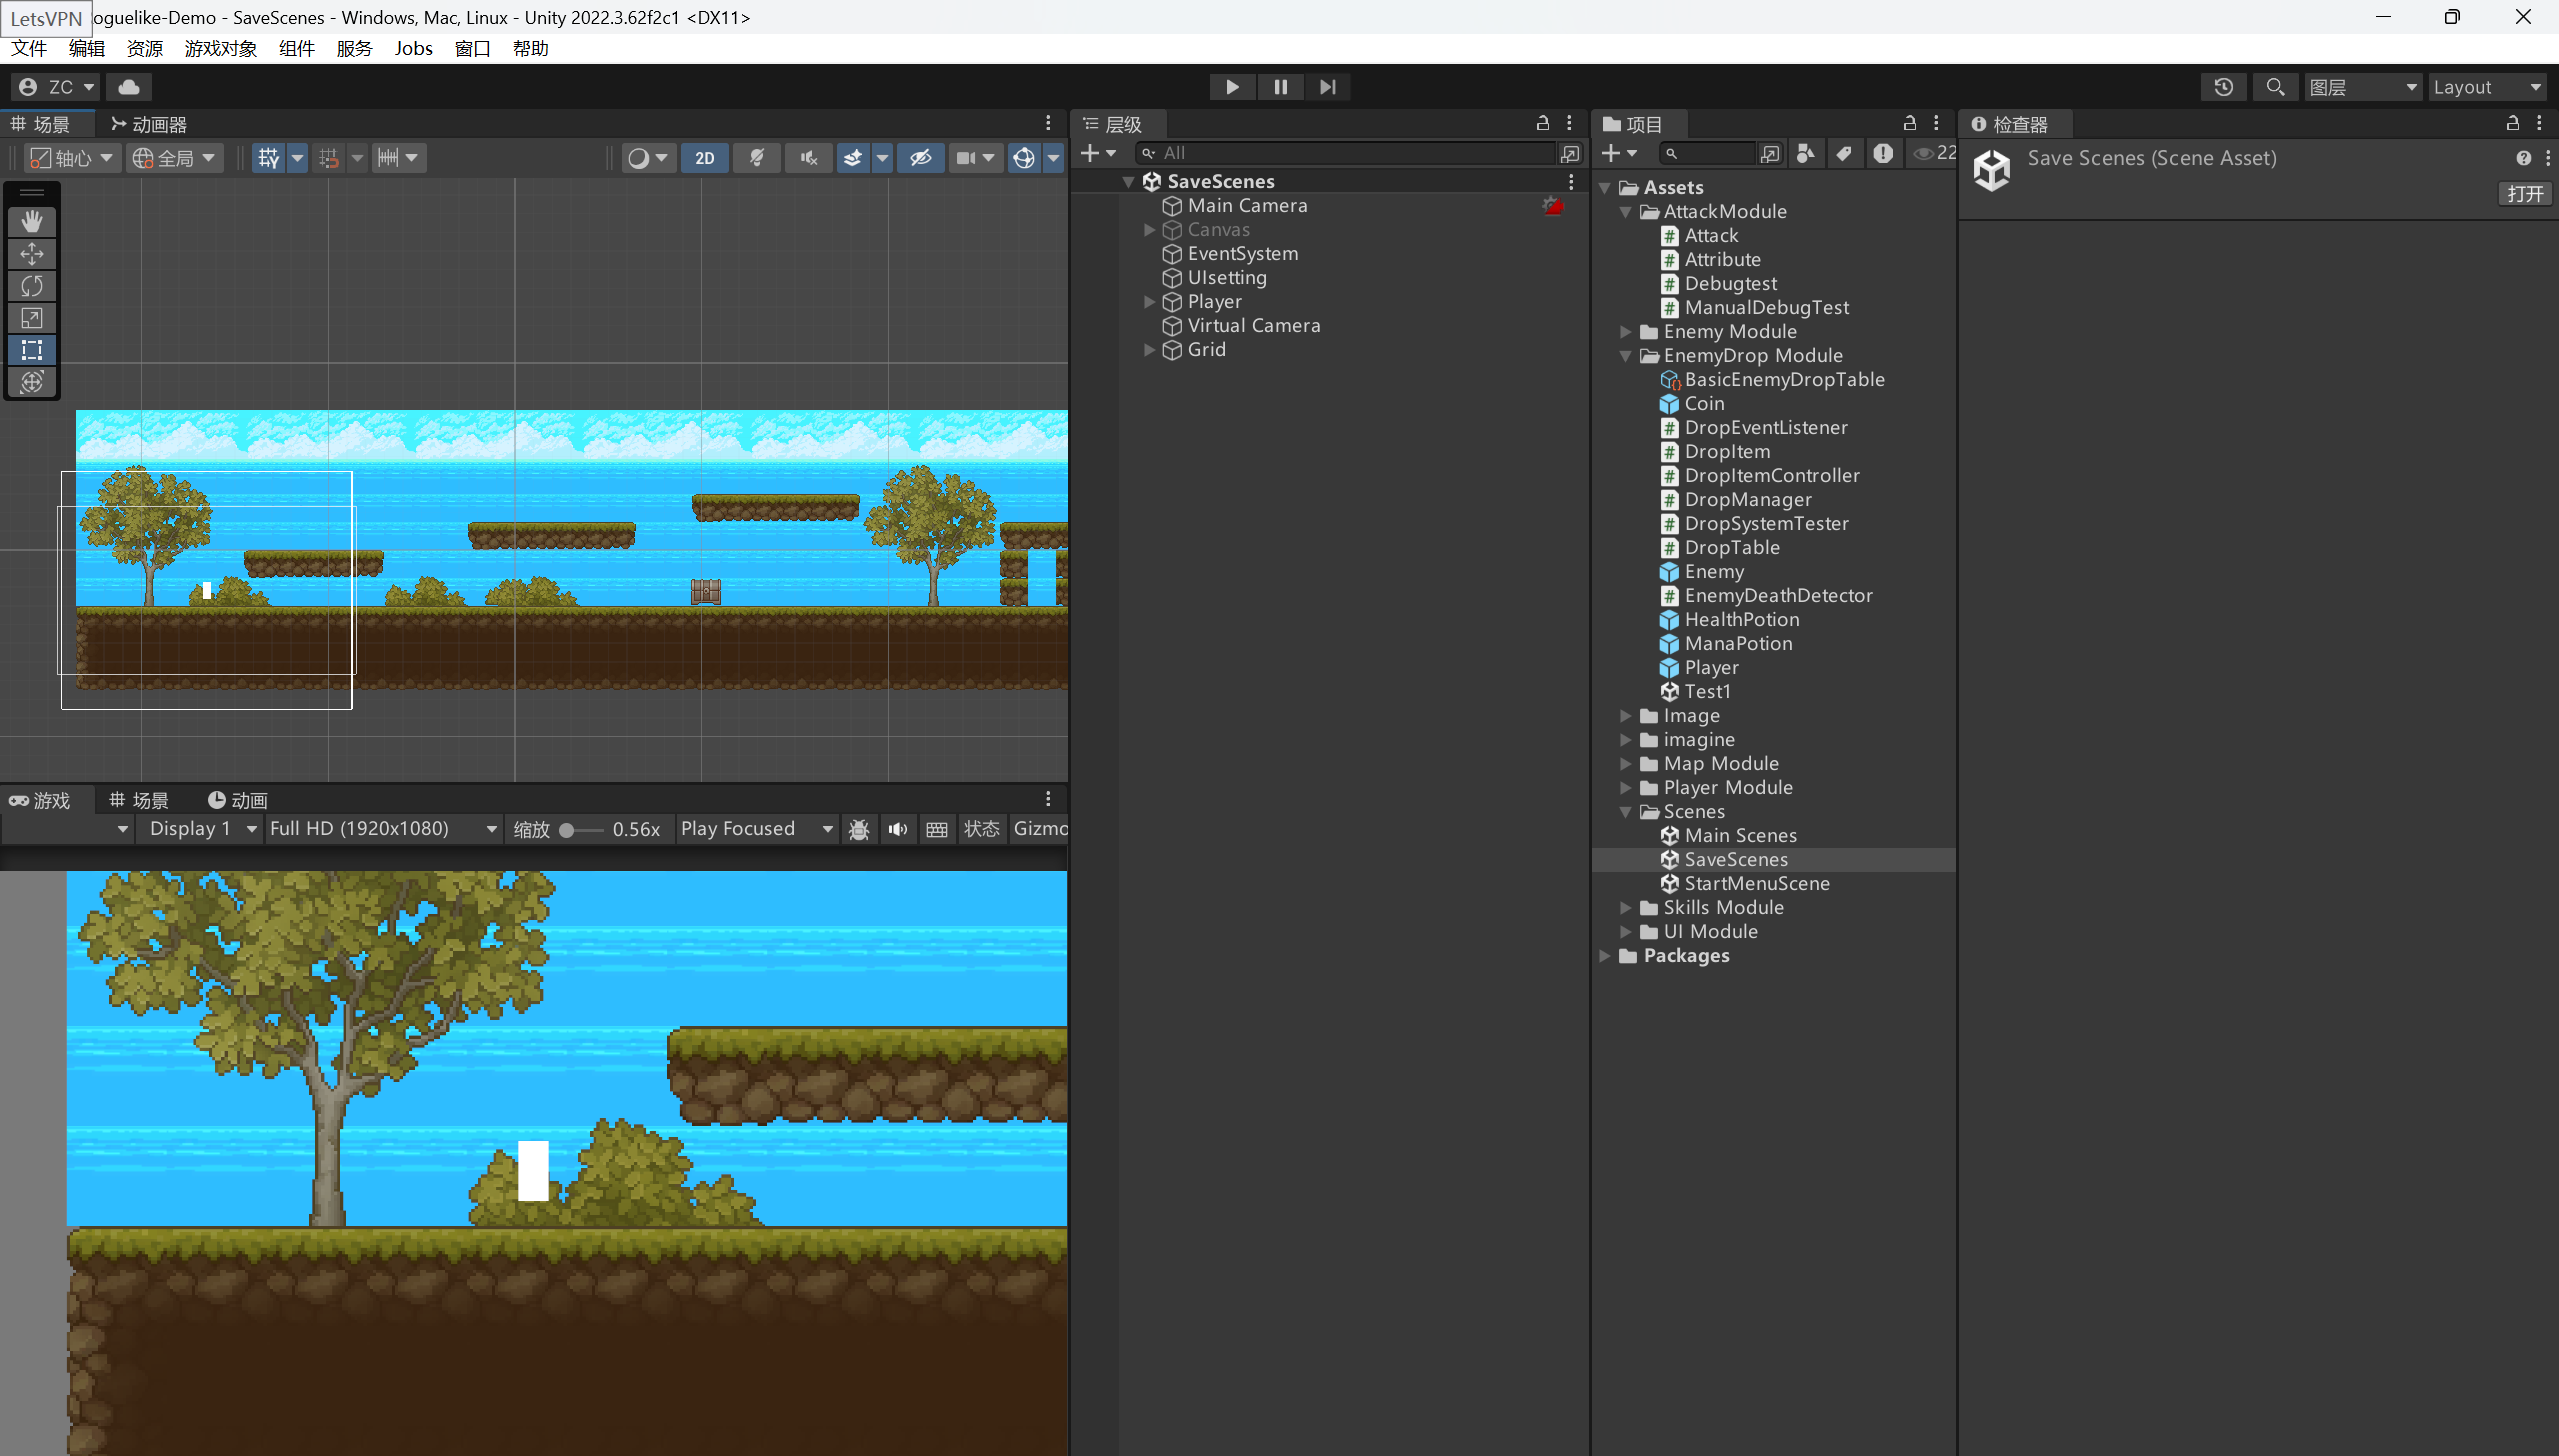Select the Rect transform tool
This screenshot has width=2559, height=1456.
point(32,350)
